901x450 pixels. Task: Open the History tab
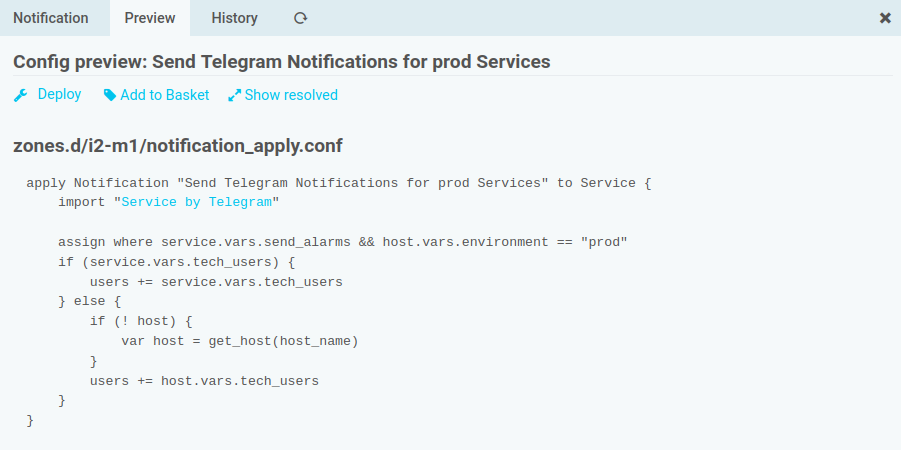[234, 18]
